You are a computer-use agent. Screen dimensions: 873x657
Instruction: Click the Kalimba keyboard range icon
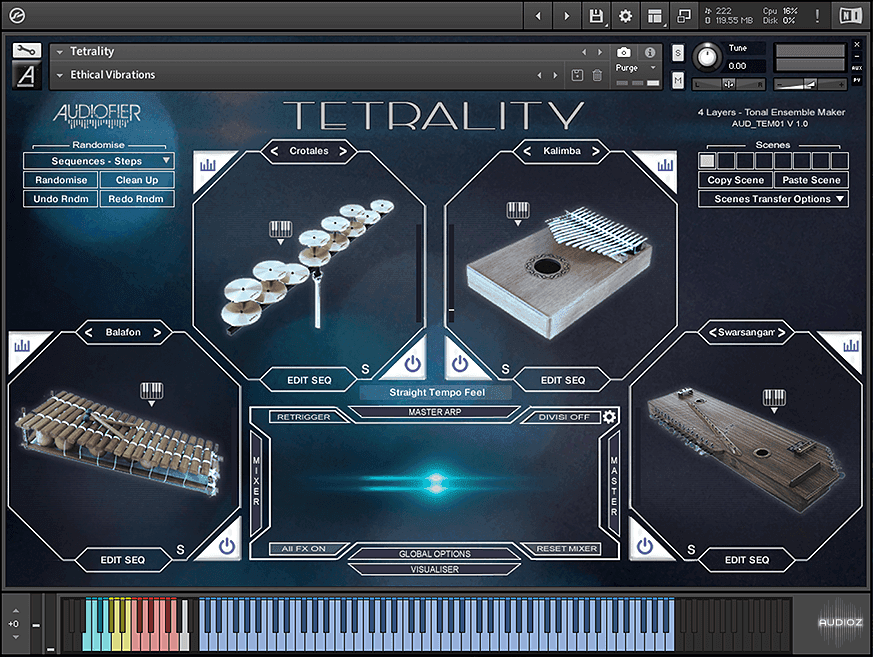click(x=518, y=212)
